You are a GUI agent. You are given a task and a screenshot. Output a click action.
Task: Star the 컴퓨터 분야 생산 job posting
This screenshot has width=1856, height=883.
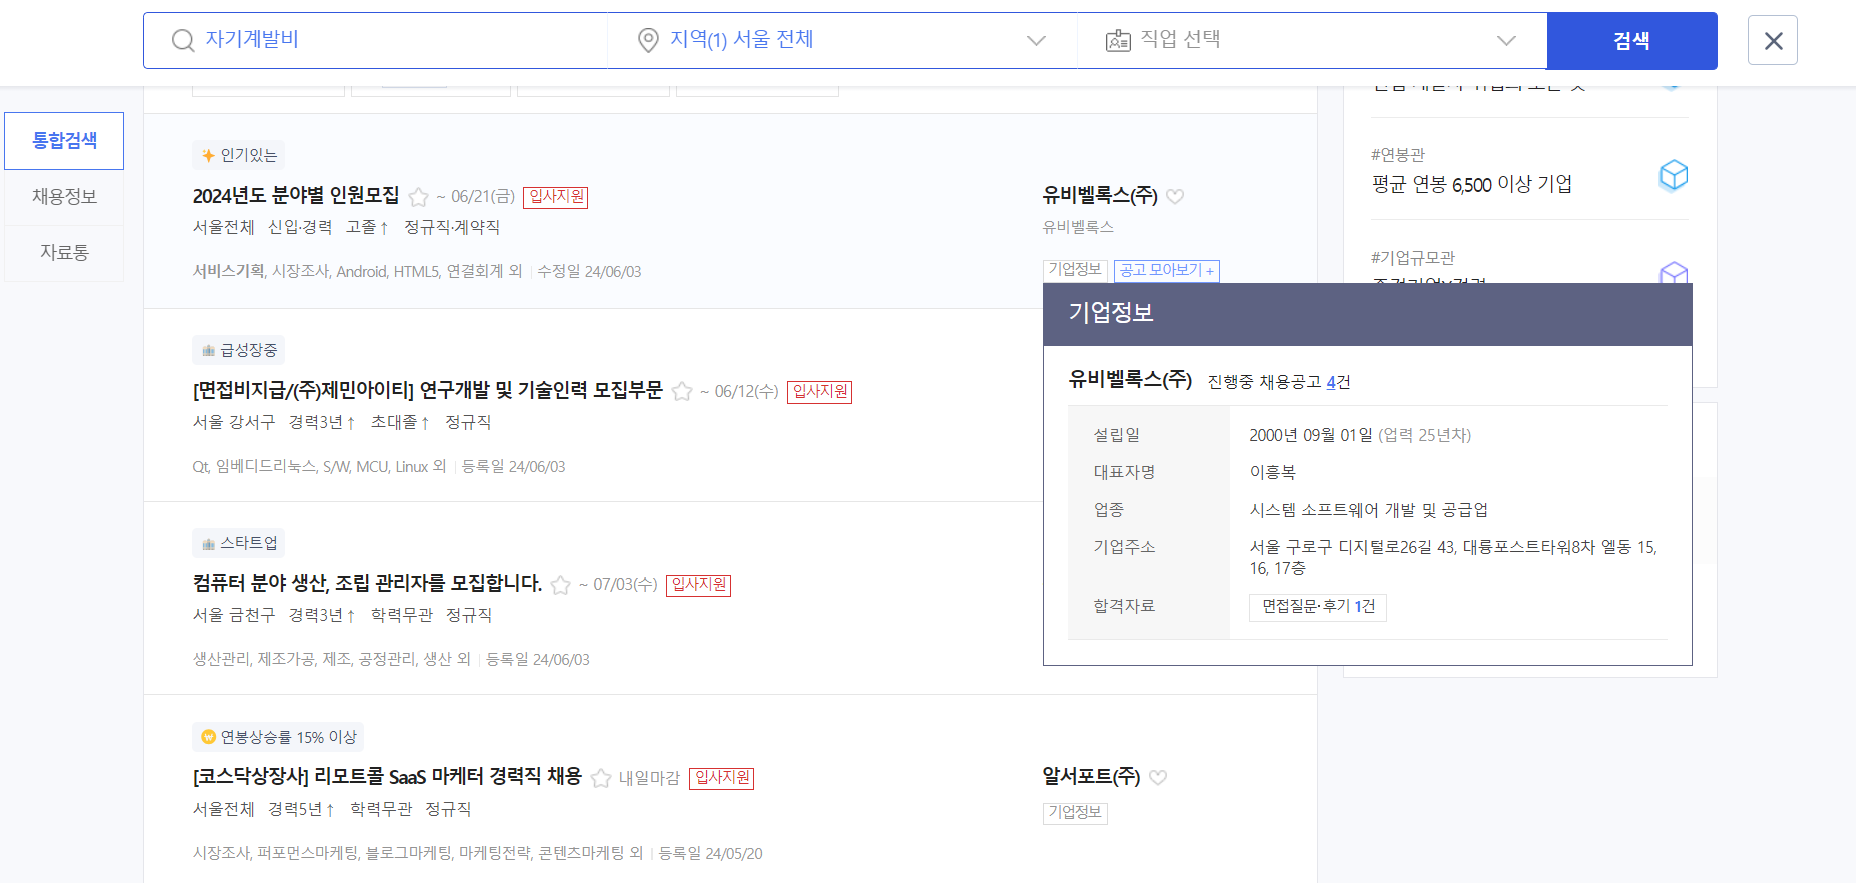(x=561, y=585)
